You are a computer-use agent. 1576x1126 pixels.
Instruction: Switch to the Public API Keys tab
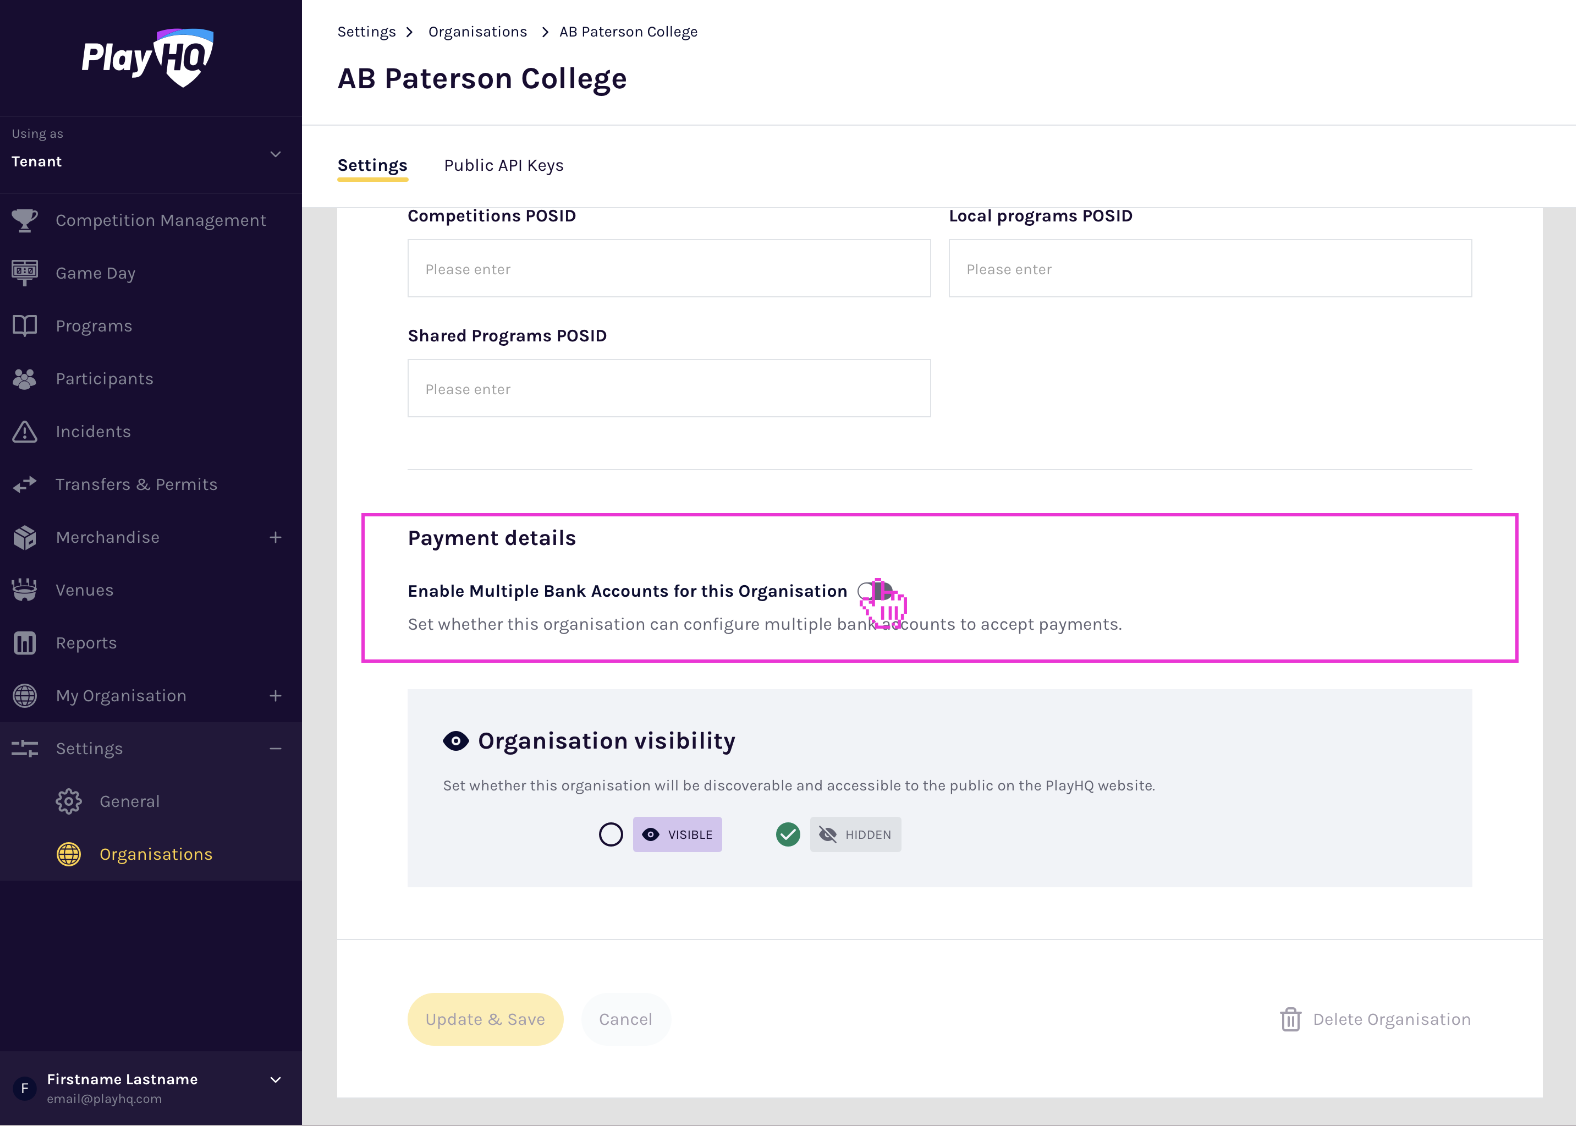tap(504, 165)
